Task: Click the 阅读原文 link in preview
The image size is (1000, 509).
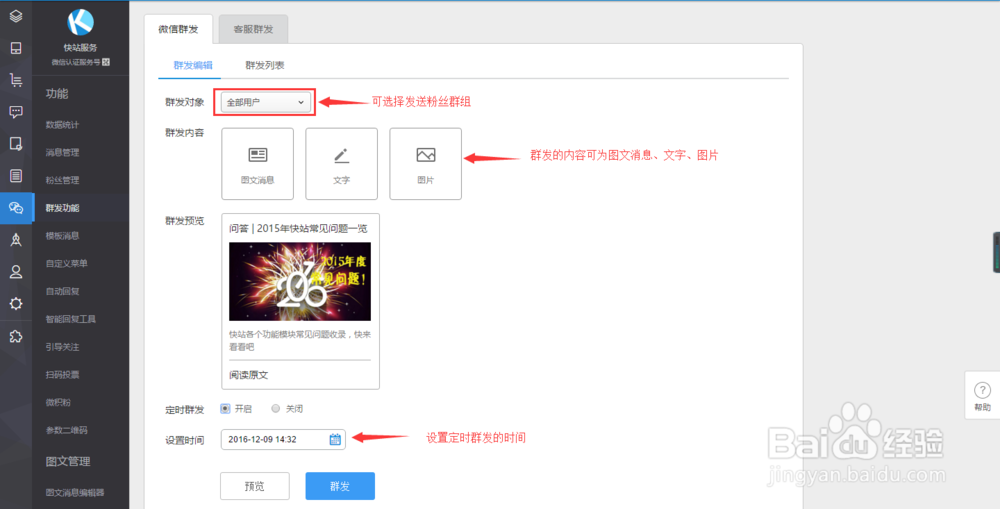Action: point(249,375)
